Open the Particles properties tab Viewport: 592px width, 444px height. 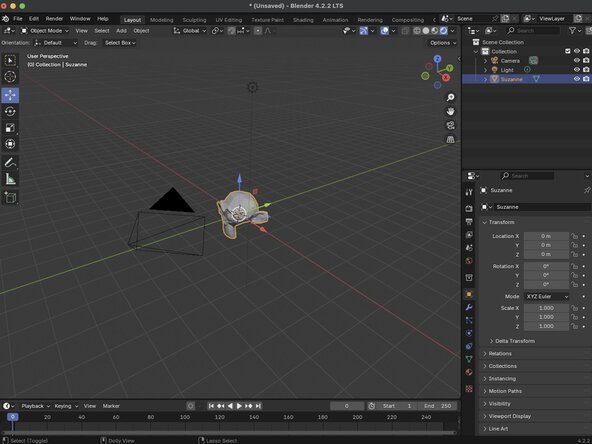[x=469, y=320]
